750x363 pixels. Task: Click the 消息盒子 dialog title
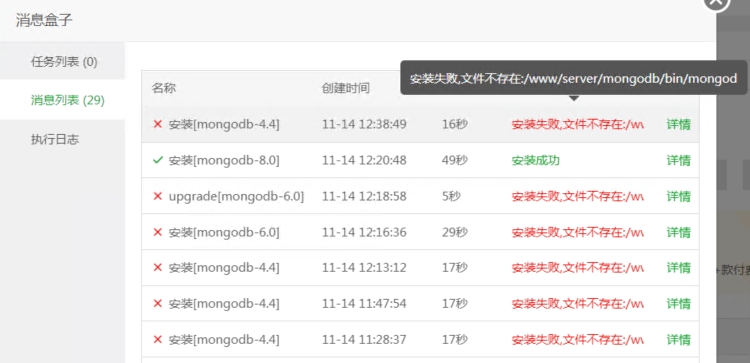pyautogui.click(x=44, y=20)
